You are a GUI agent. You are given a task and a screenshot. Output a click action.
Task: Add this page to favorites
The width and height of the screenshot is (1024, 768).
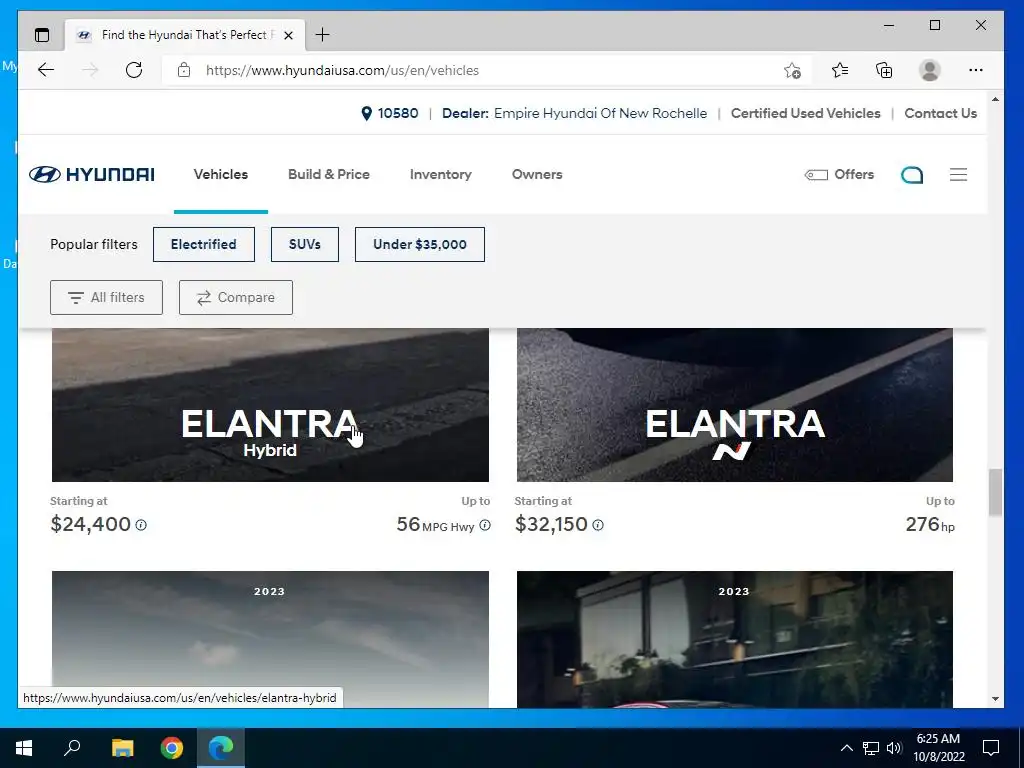[x=792, y=70]
